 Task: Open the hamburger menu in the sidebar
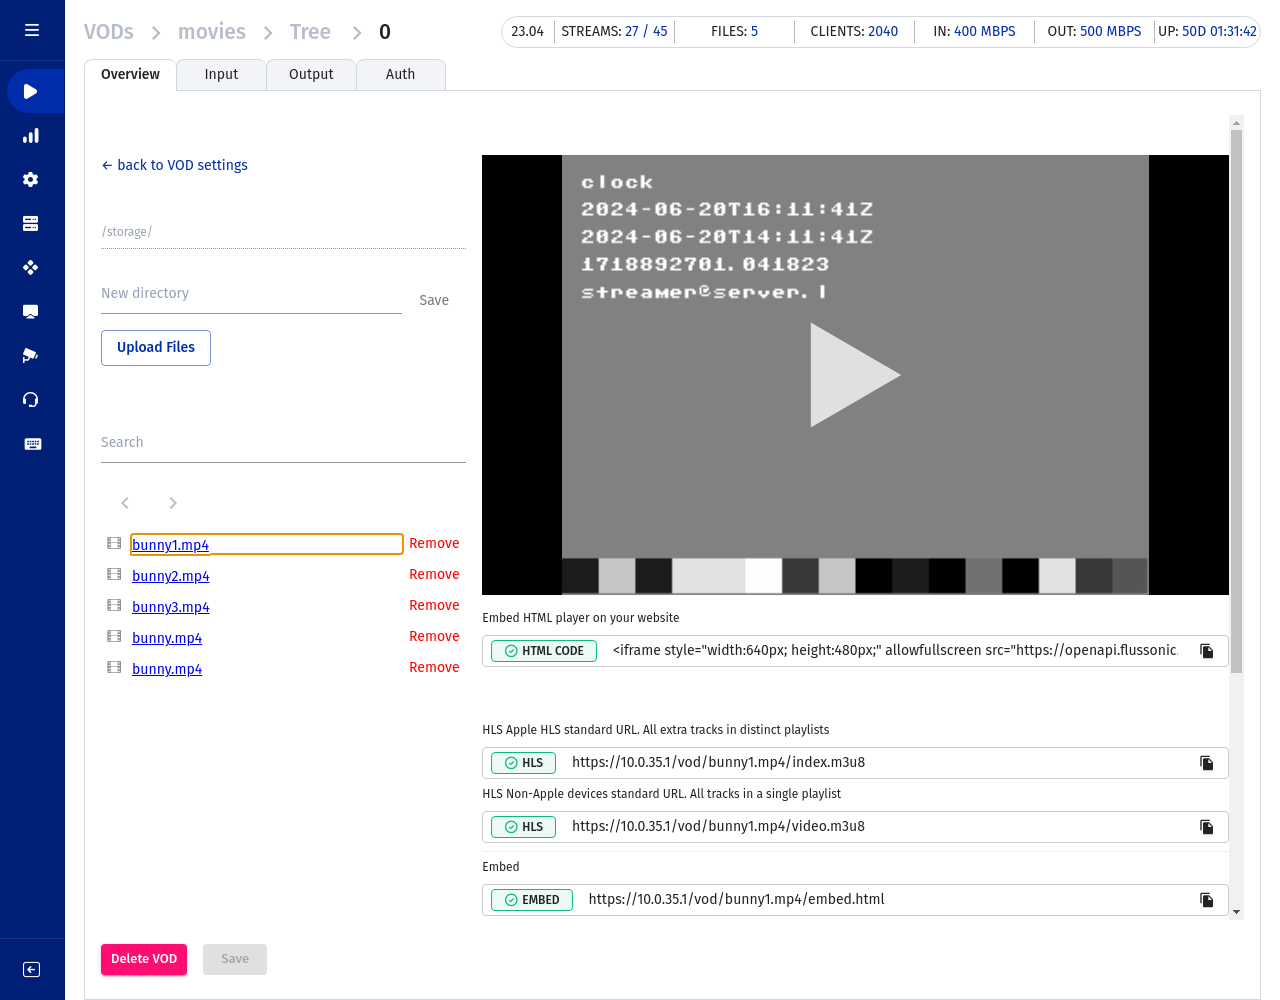click(32, 30)
